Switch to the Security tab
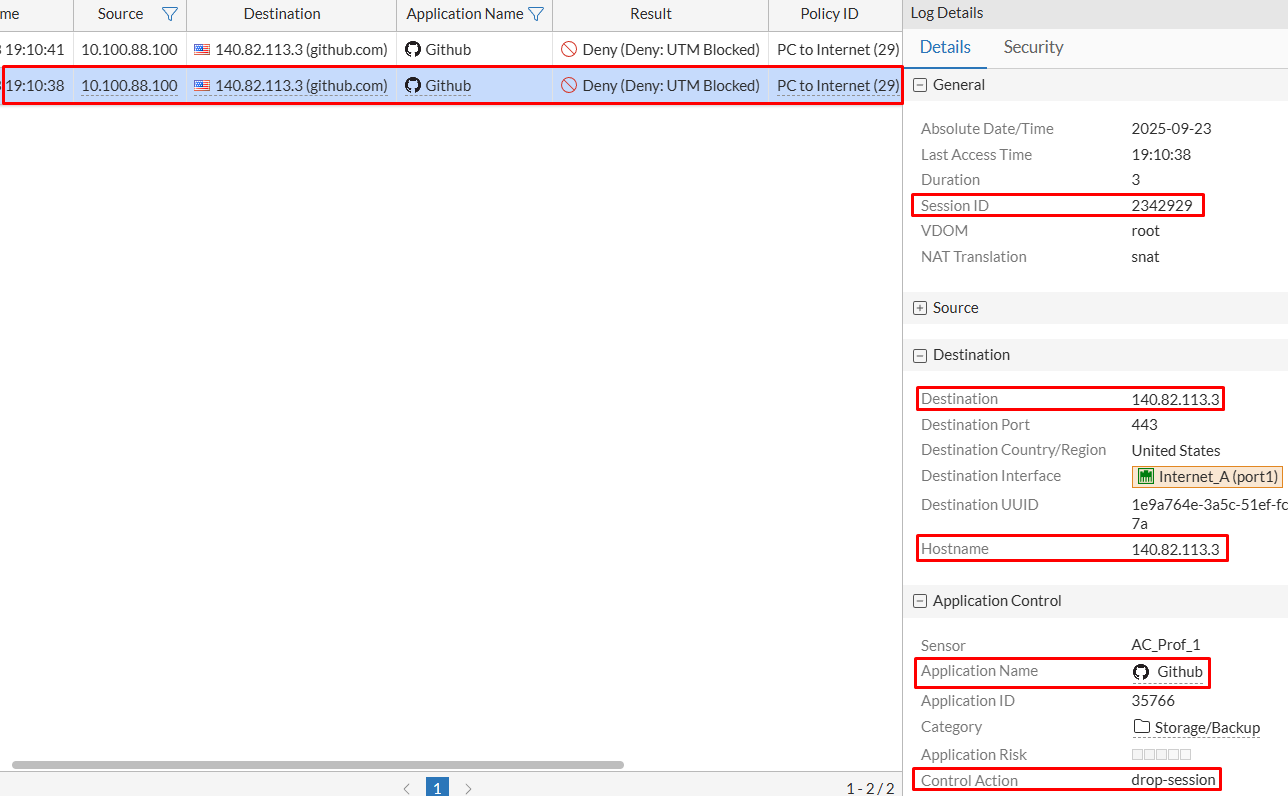Screen dimensions: 1288x796 pyautogui.click(x=1033, y=47)
